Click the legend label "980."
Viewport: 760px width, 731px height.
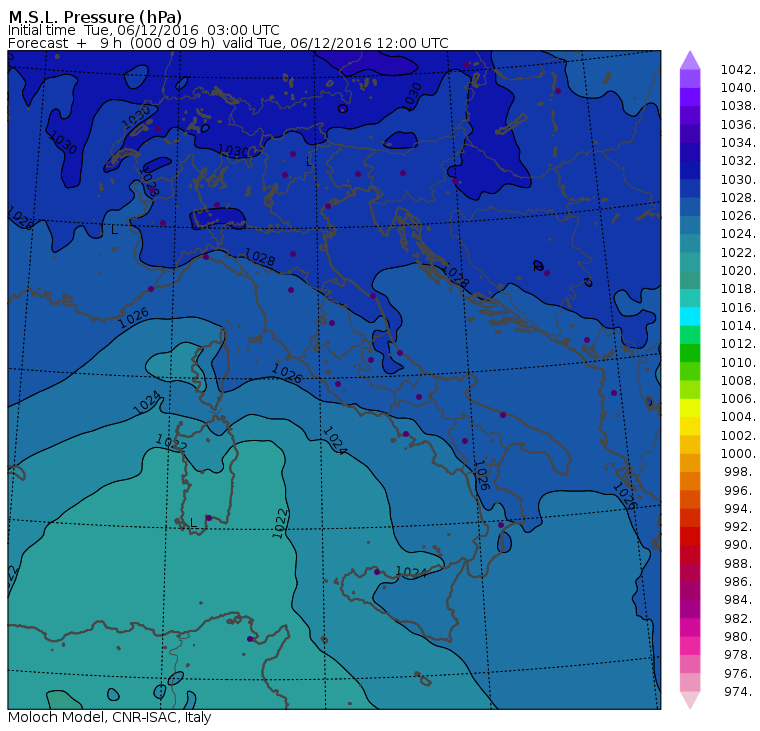(x=741, y=636)
